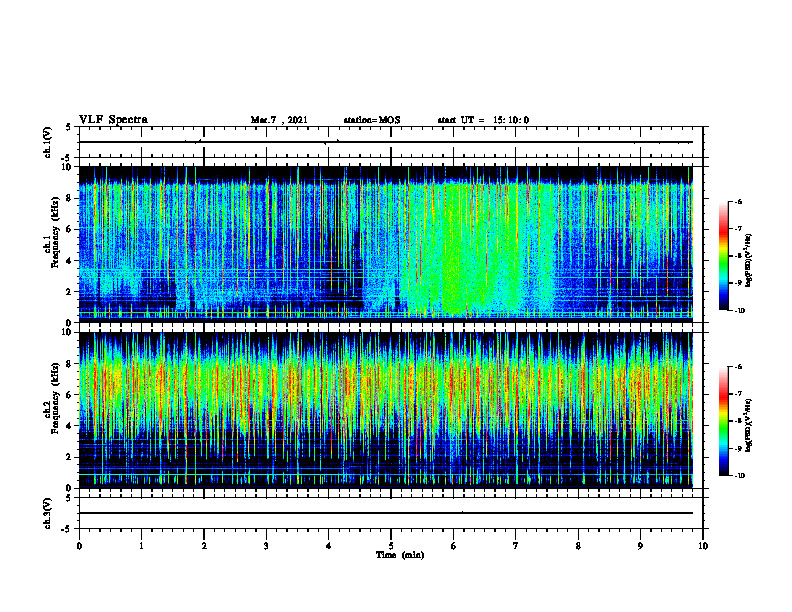
Task: Click the red-yellow band in ch.2 spectrogram
Action: coord(386,384)
